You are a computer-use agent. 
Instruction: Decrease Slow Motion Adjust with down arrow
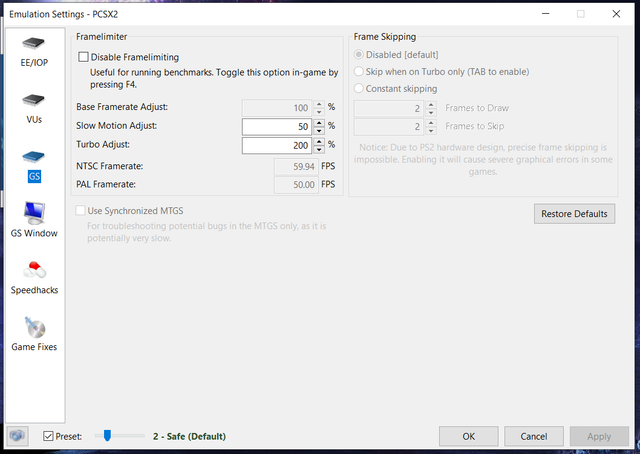coord(319,131)
